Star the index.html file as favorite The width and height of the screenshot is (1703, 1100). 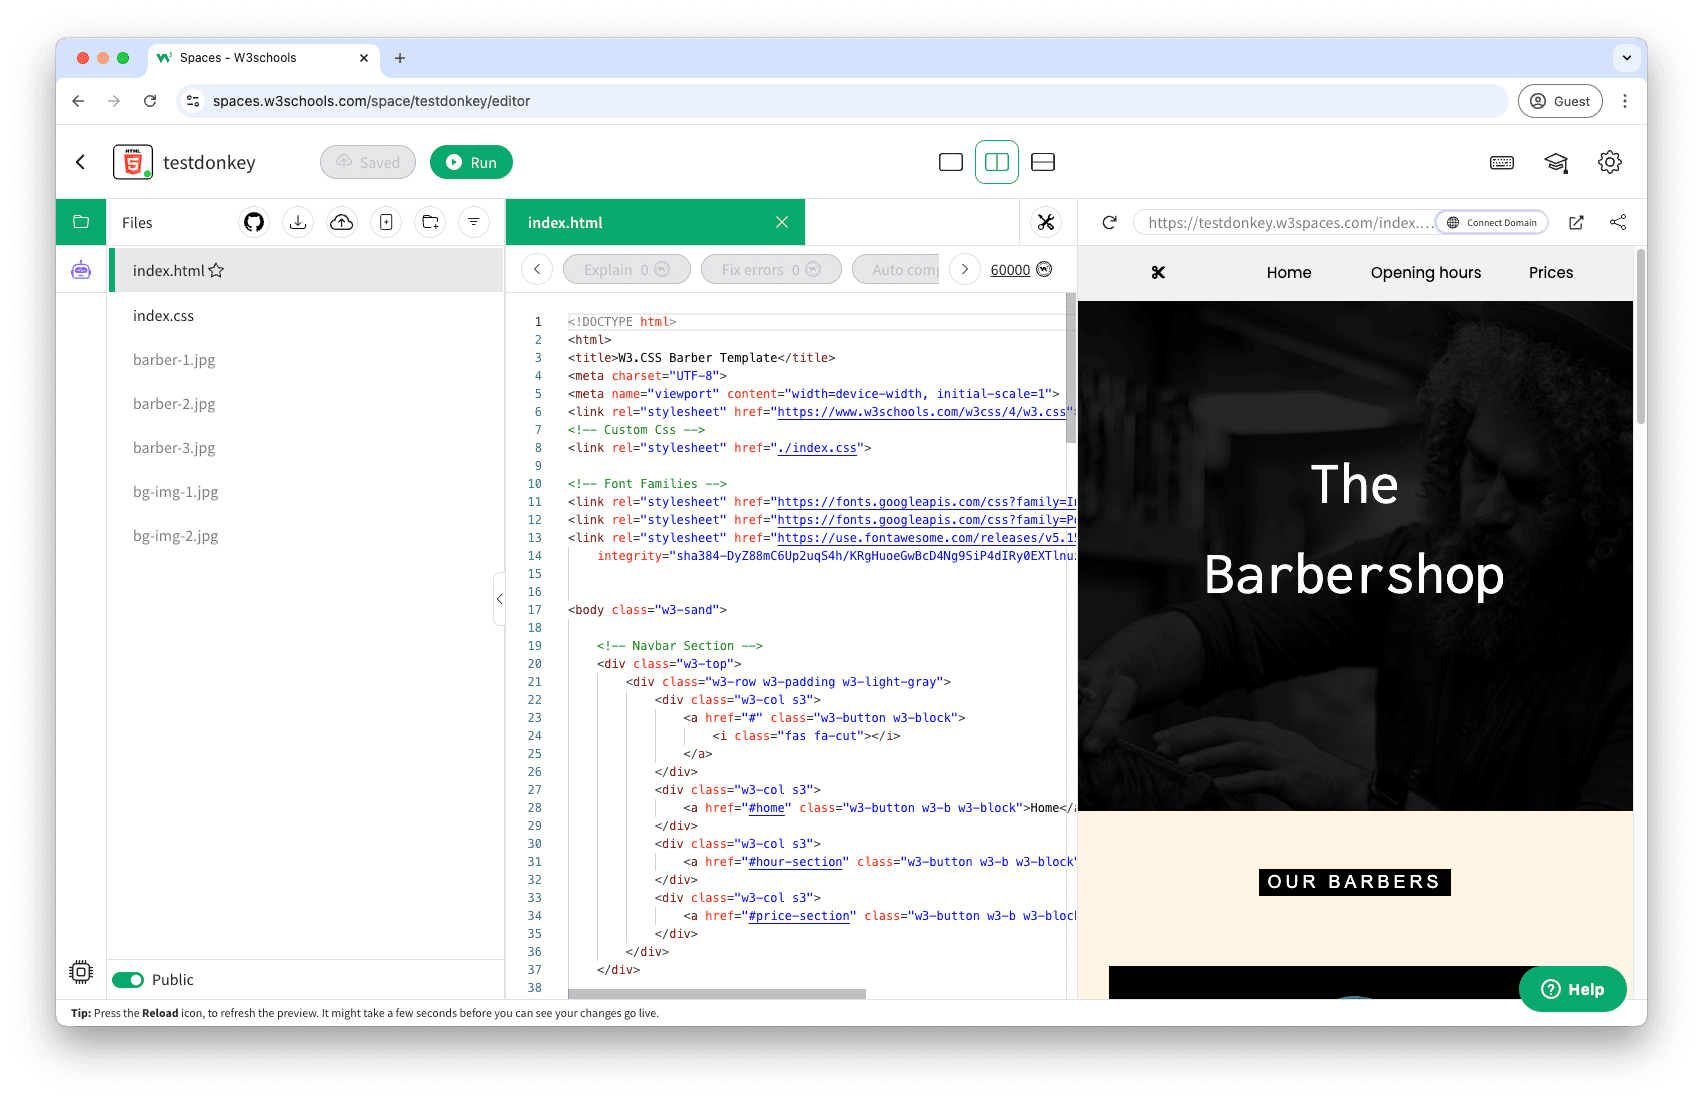coord(216,271)
